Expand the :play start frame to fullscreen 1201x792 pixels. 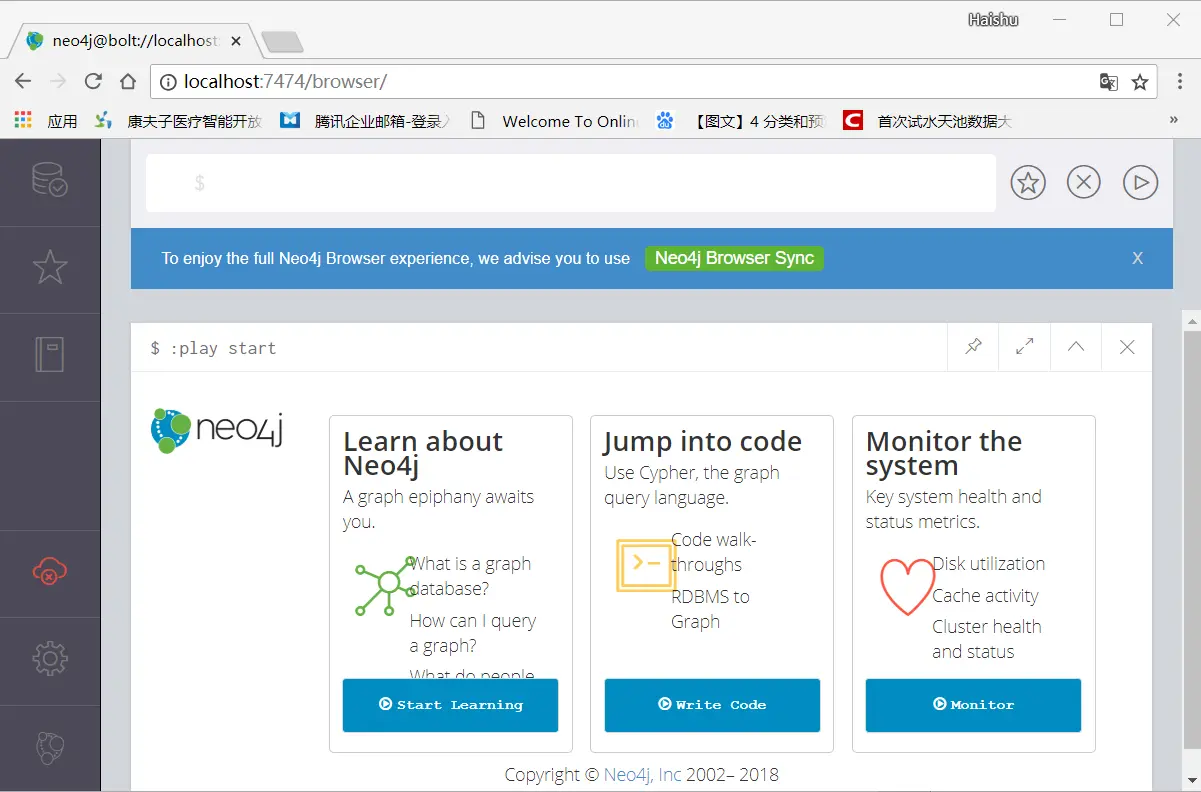[x=1025, y=347]
